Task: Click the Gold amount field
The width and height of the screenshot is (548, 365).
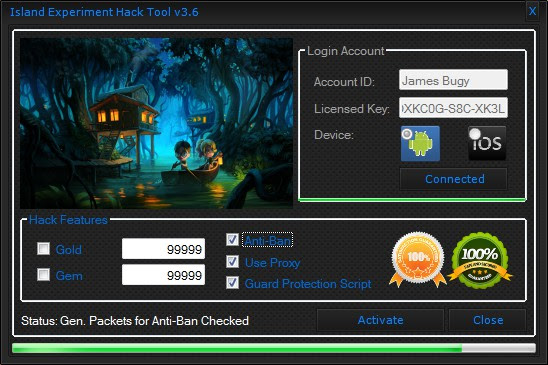Action: tap(163, 249)
